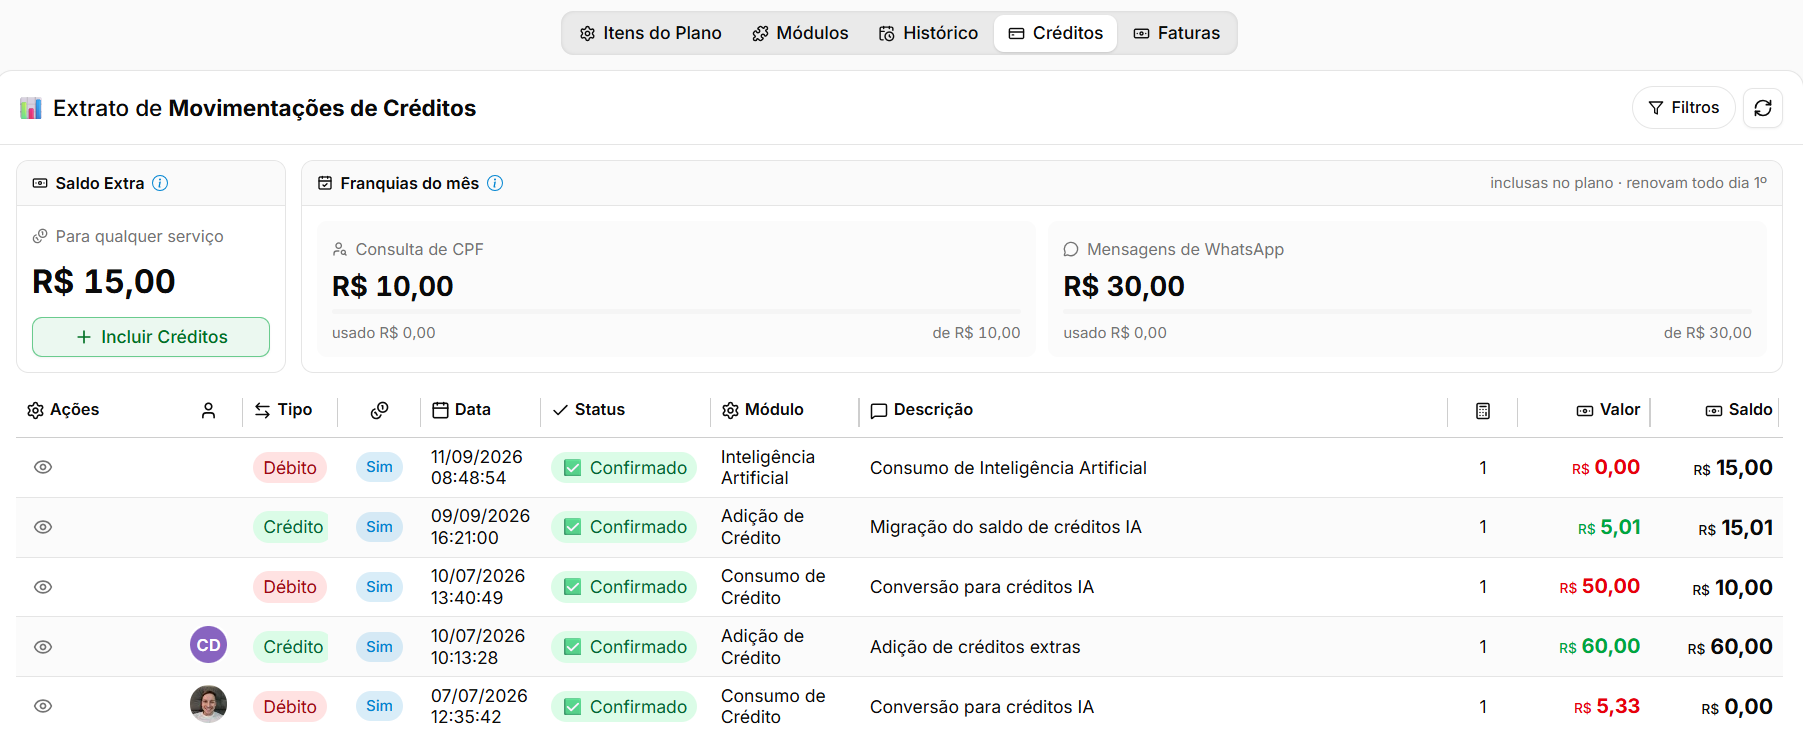
Task: View details of 10/07/2026 13:40:49 eye icon
Action: pos(43,587)
